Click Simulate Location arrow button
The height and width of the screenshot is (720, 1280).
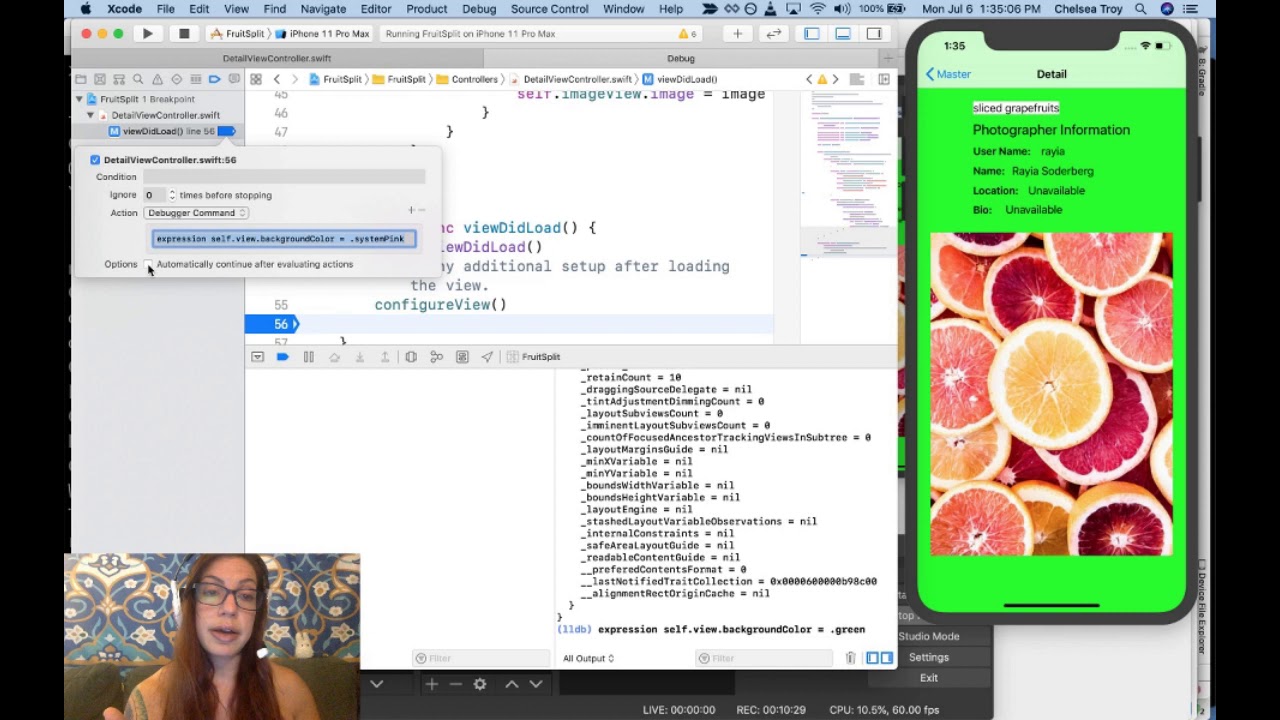coord(487,357)
